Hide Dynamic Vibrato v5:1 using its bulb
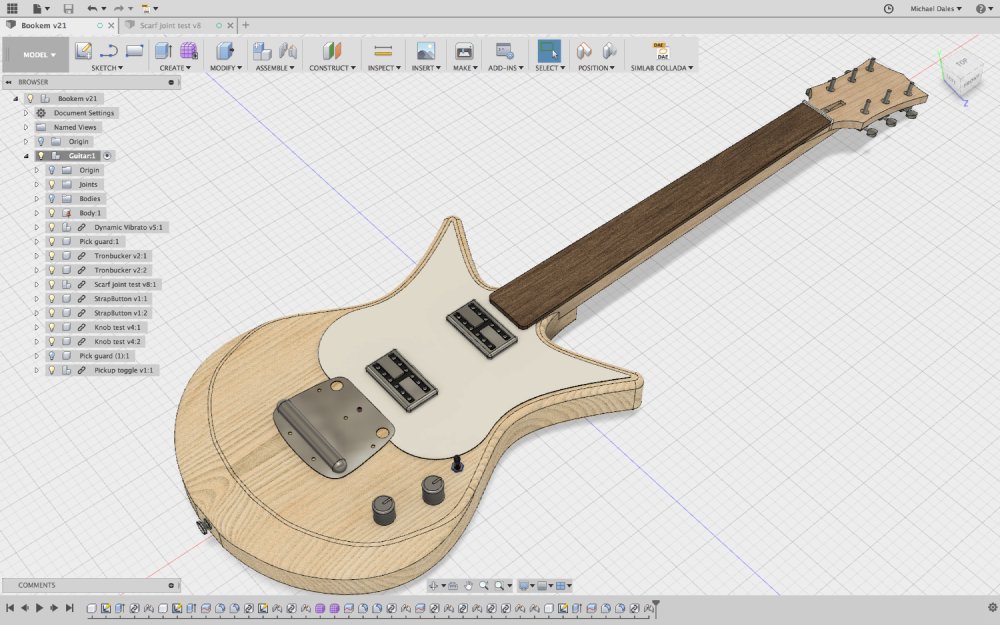The height and width of the screenshot is (625, 1000). [52, 227]
